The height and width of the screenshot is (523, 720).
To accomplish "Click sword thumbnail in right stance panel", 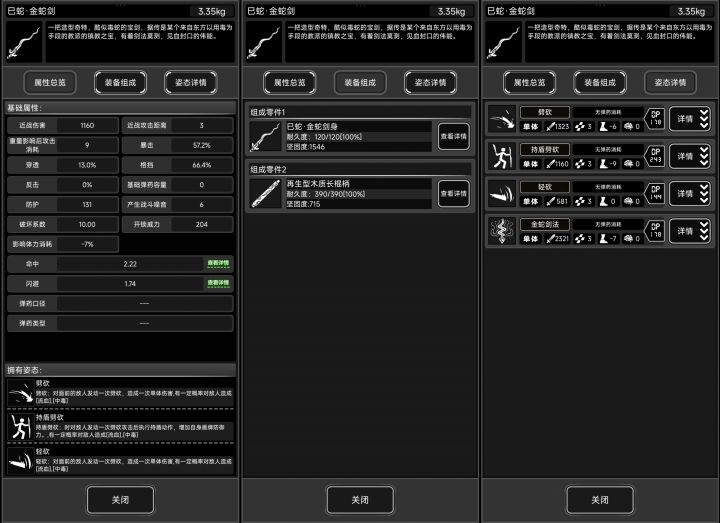I will tap(503, 42).
